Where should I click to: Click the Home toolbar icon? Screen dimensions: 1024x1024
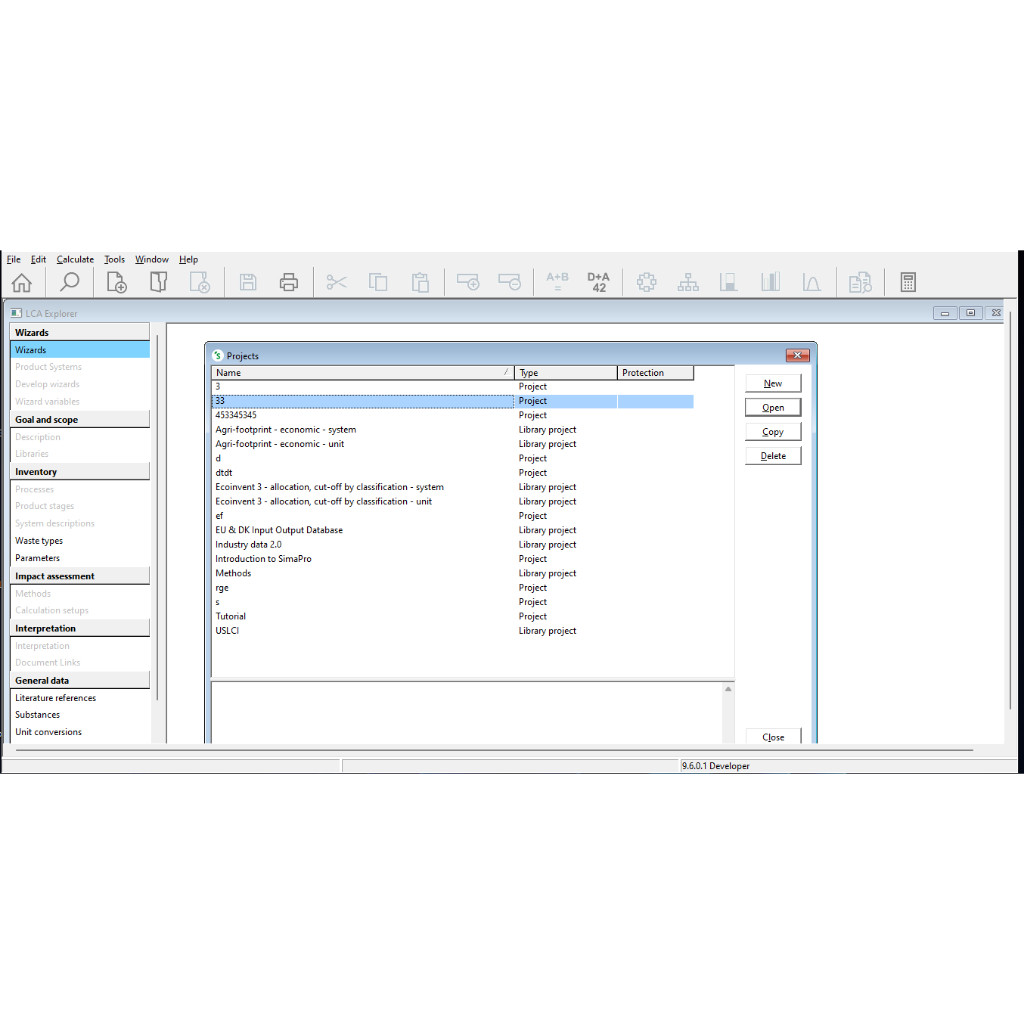point(22,283)
